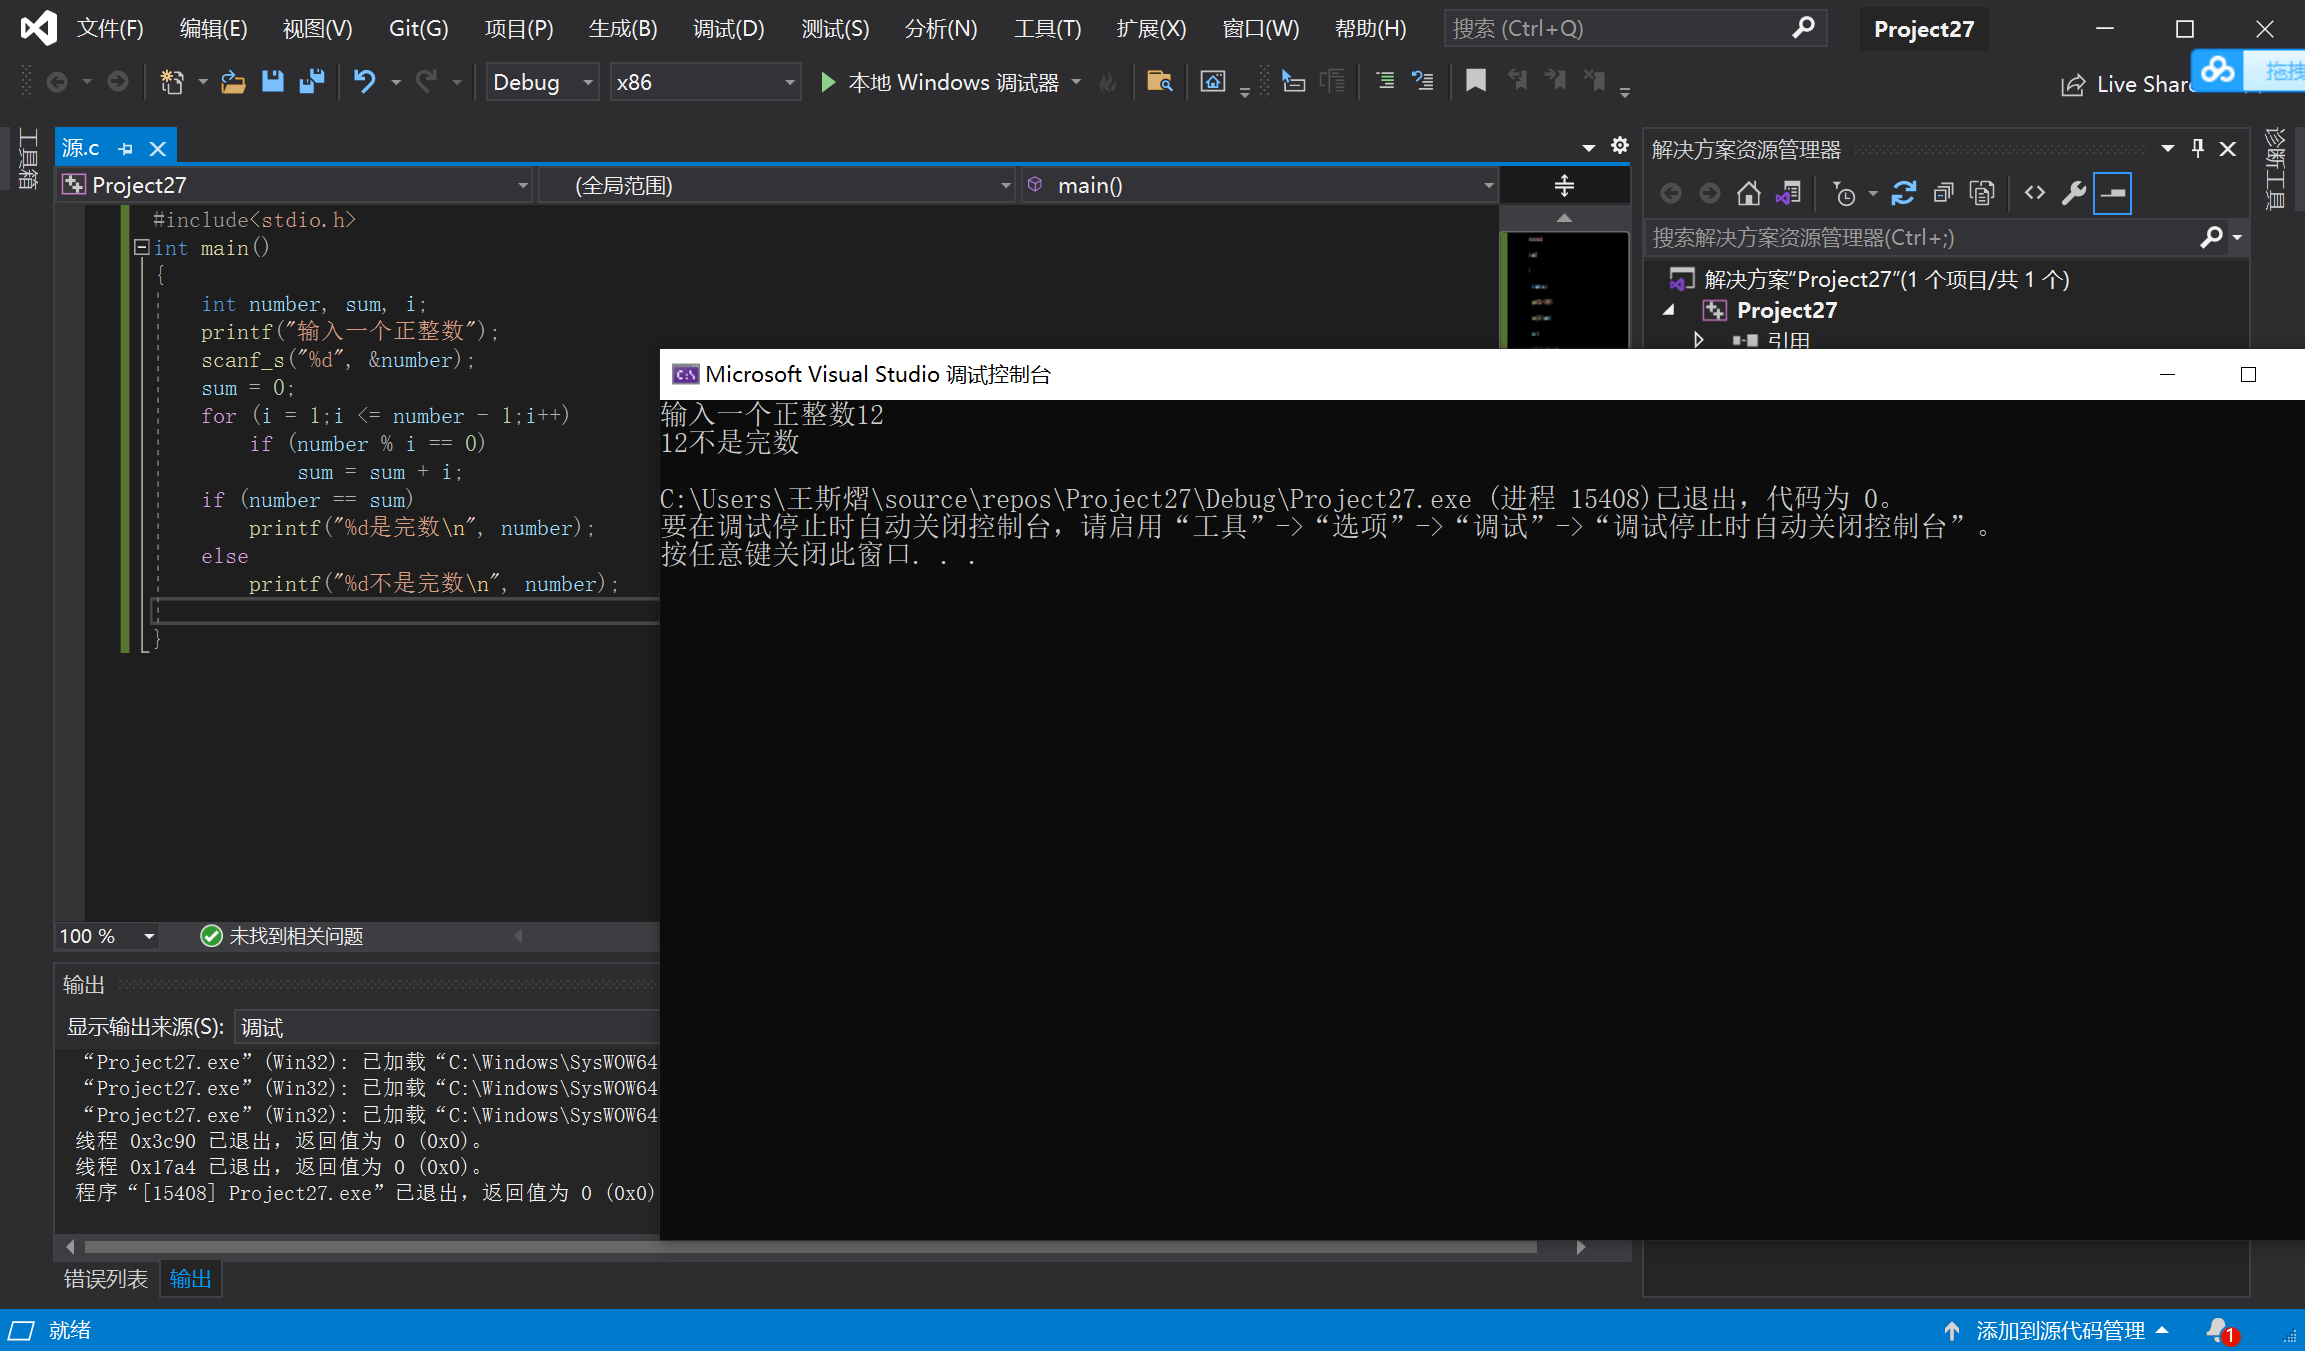
Task: Open the 显示输出来源 调试 dropdown
Action: pos(447,1027)
